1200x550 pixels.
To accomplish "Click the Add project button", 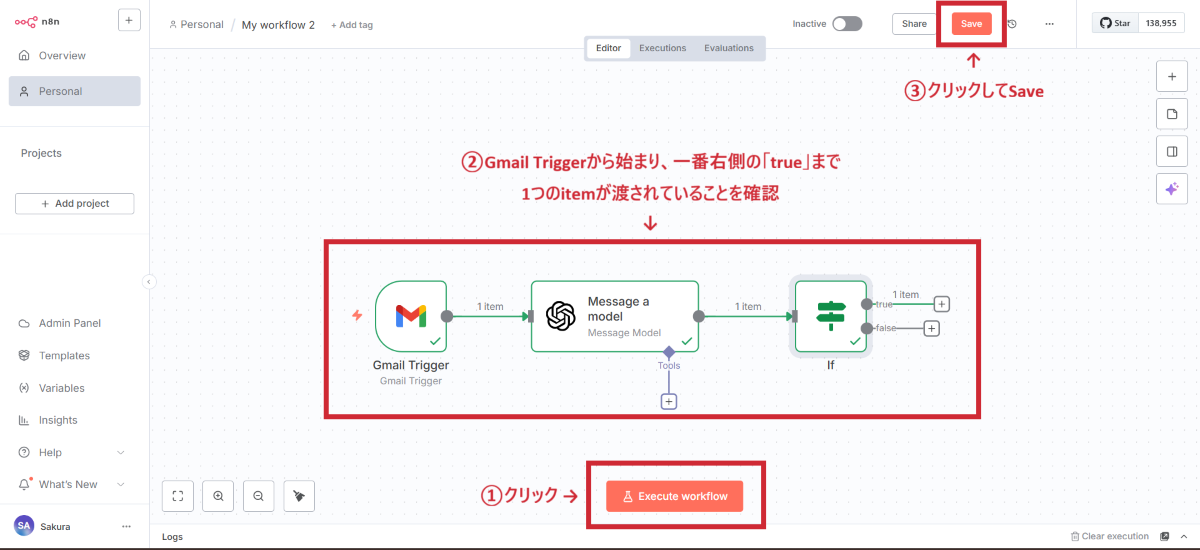I will point(75,204).
